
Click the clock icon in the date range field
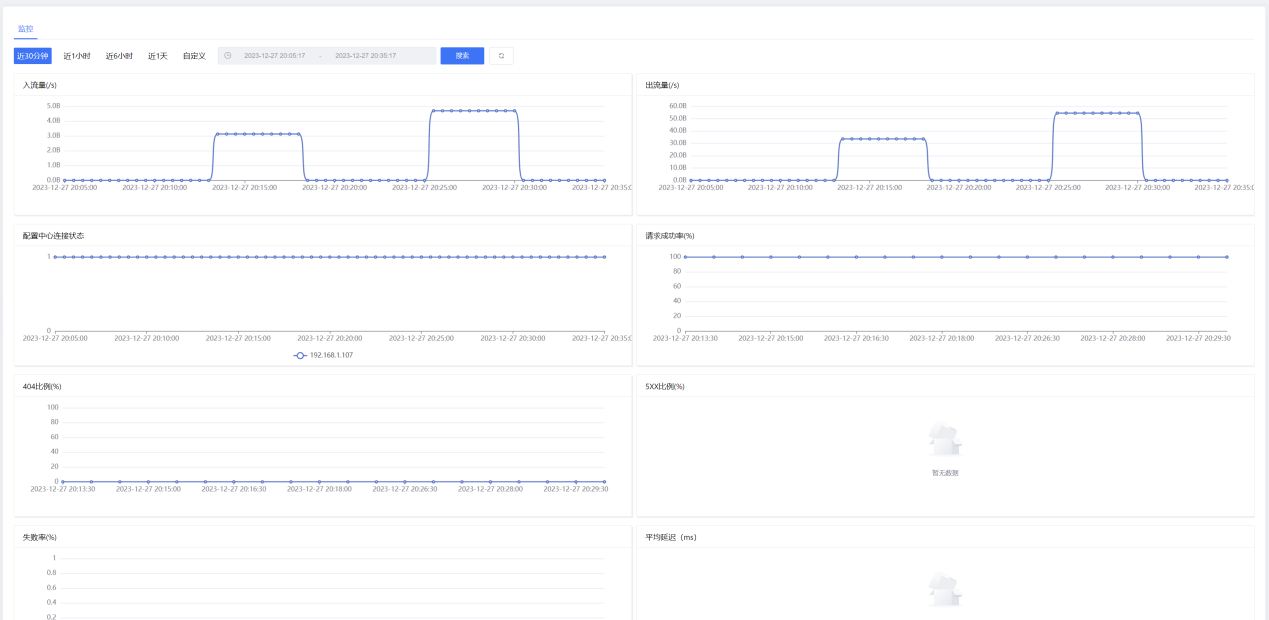click(x=228, y=56)
